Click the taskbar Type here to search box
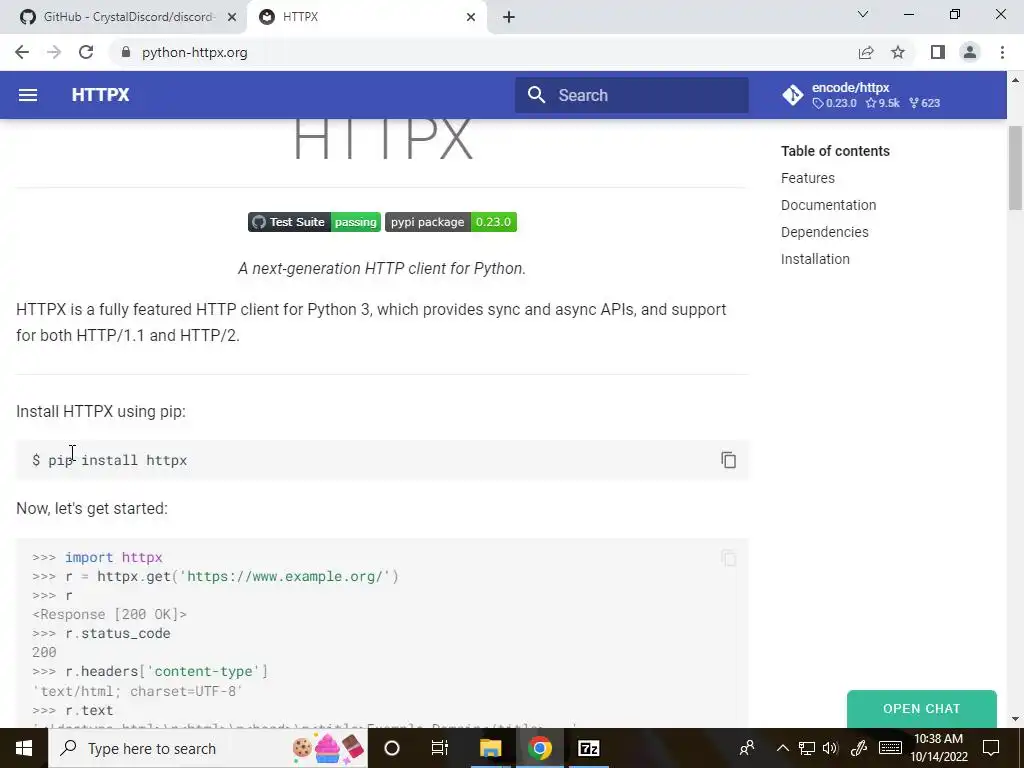This screenshot has width=1024, height=768. click(x=208, y=748)
